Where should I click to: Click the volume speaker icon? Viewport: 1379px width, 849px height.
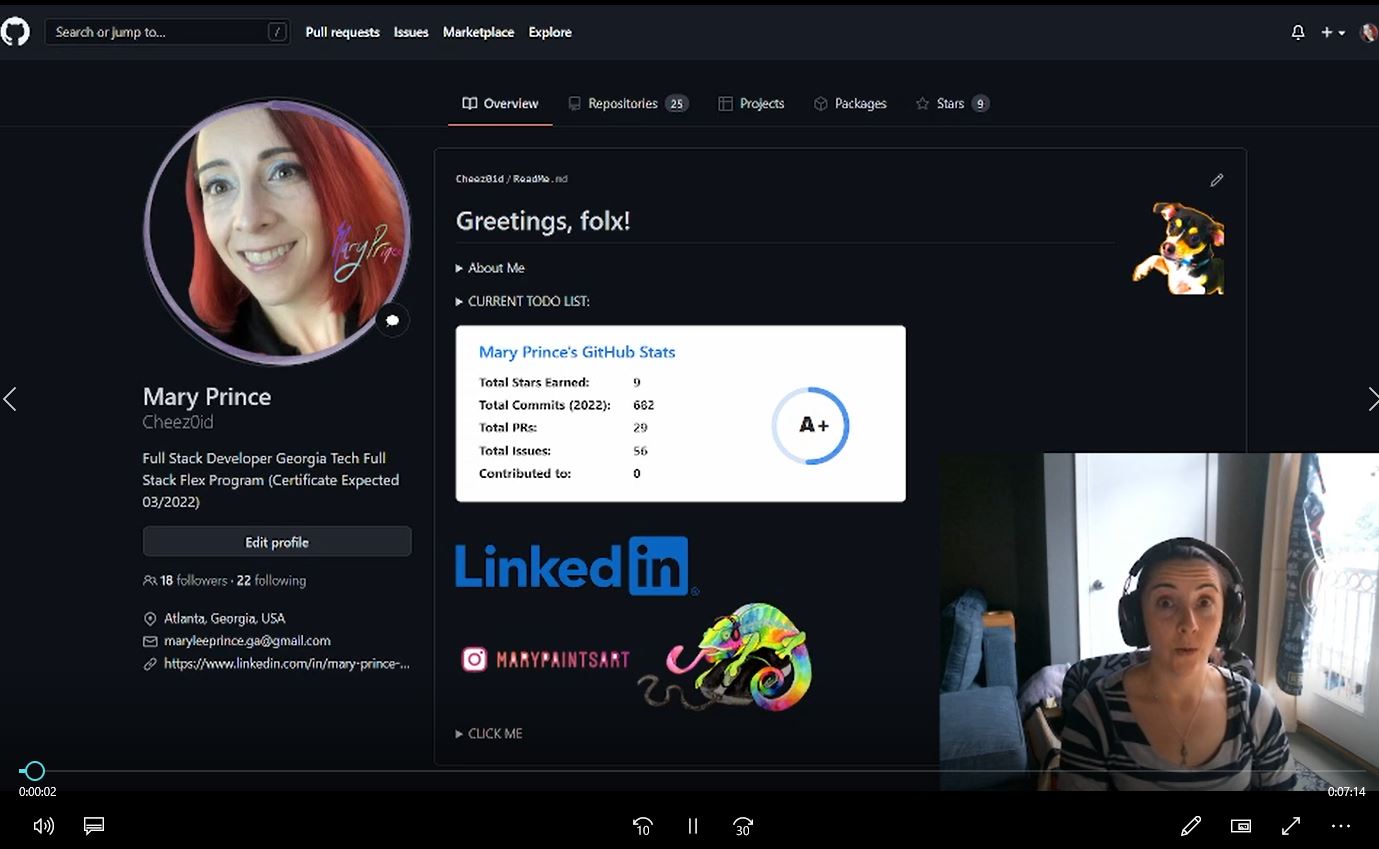[43, 826]
